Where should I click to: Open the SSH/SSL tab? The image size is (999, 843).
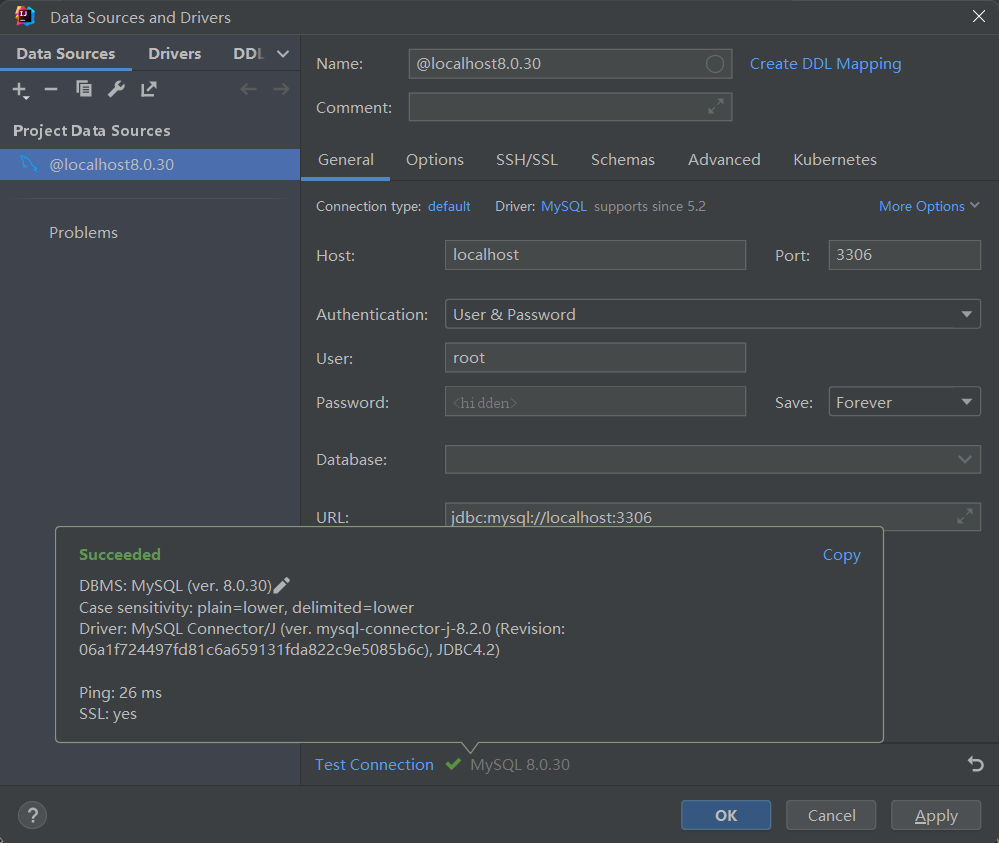tap(527, 159)
